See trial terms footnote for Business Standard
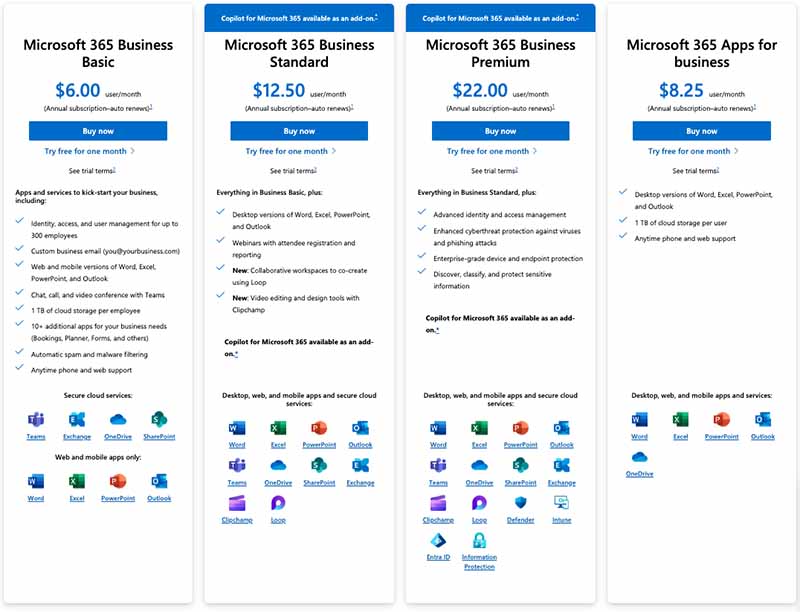Image resolution: width=800 pixels, height=612 pixels. point(316,170)
